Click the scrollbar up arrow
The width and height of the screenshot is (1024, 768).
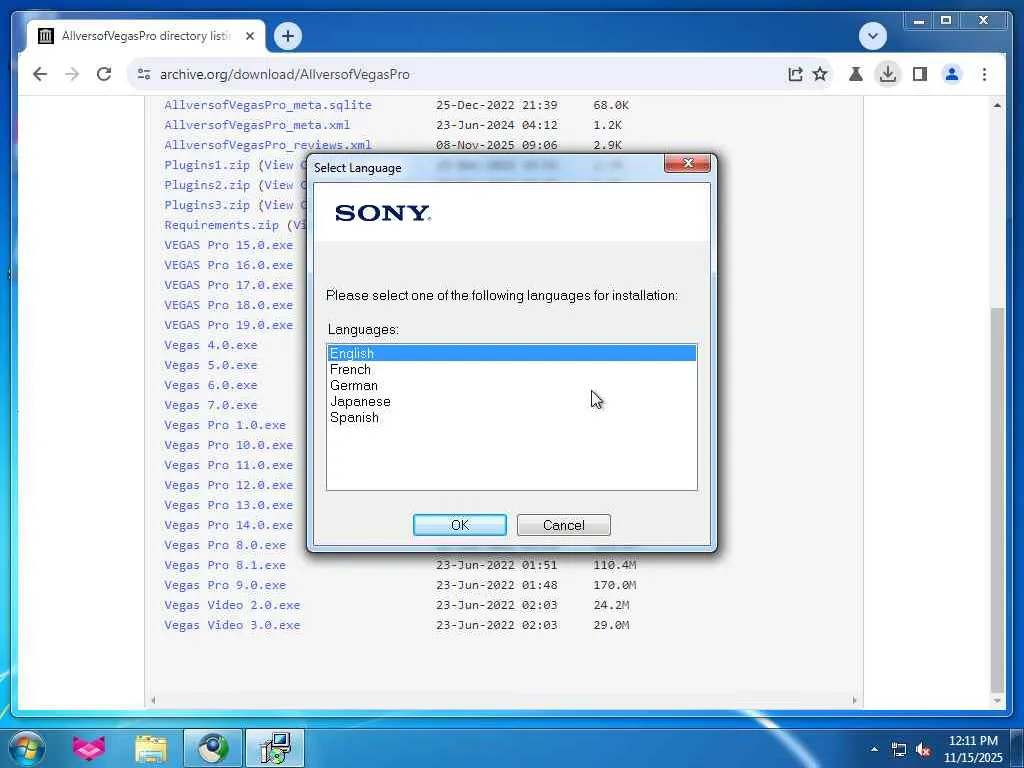997,105
